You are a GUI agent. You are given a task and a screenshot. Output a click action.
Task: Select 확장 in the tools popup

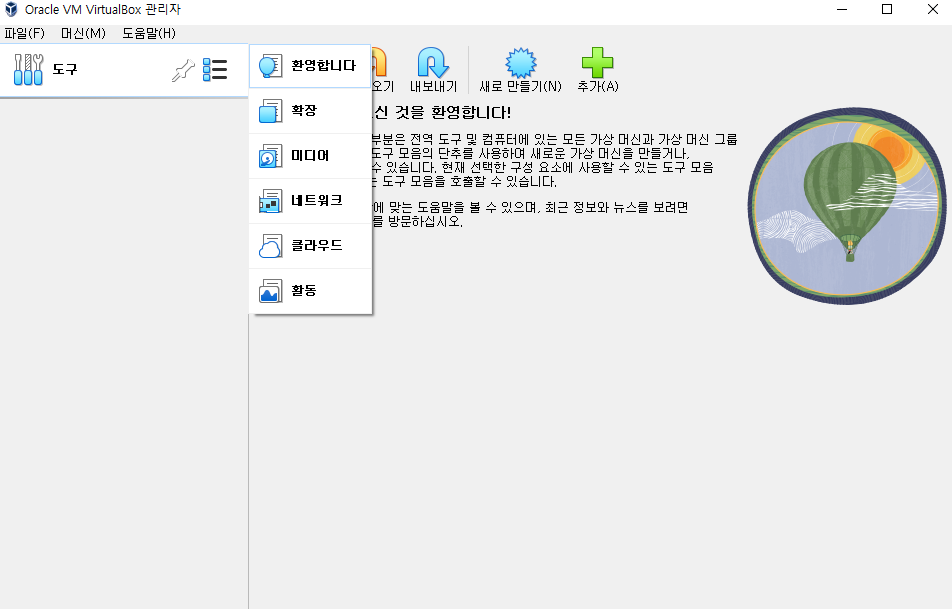pos(310,111)
